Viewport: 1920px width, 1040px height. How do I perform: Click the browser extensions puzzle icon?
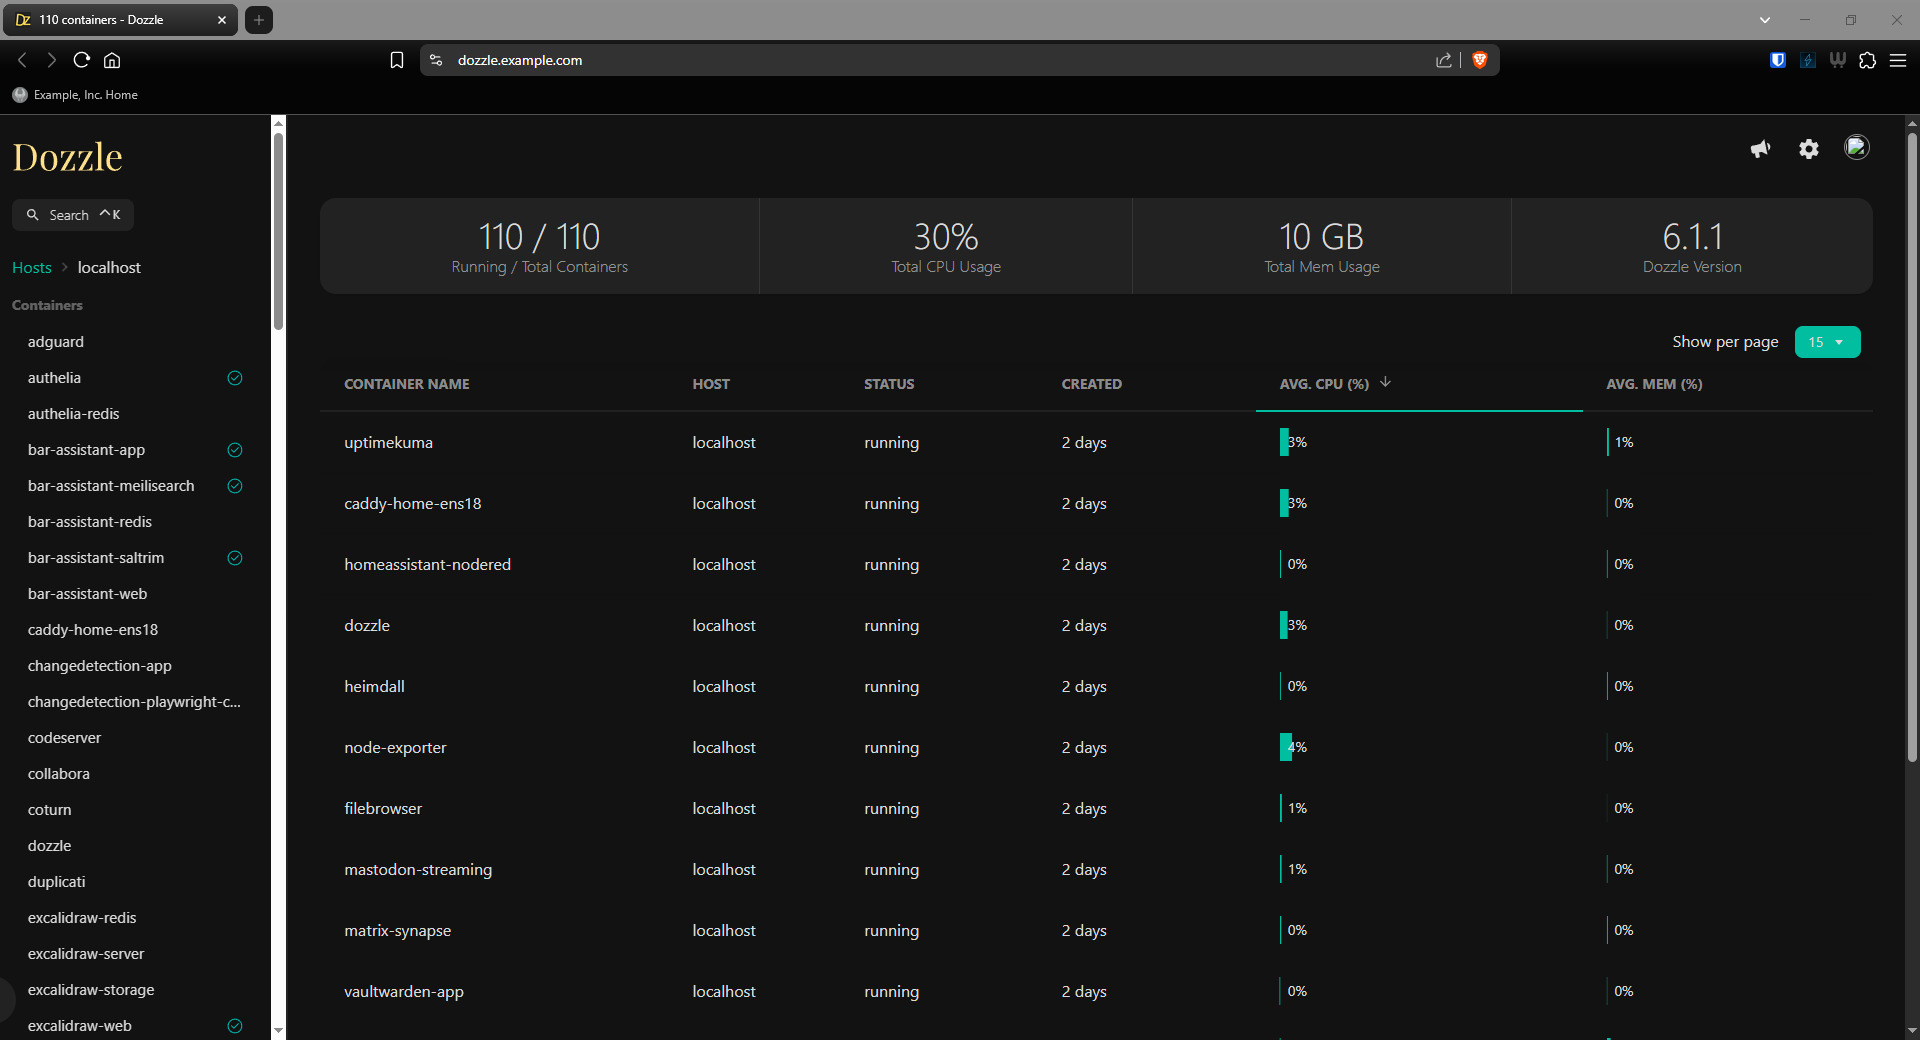pos(1867,60)
